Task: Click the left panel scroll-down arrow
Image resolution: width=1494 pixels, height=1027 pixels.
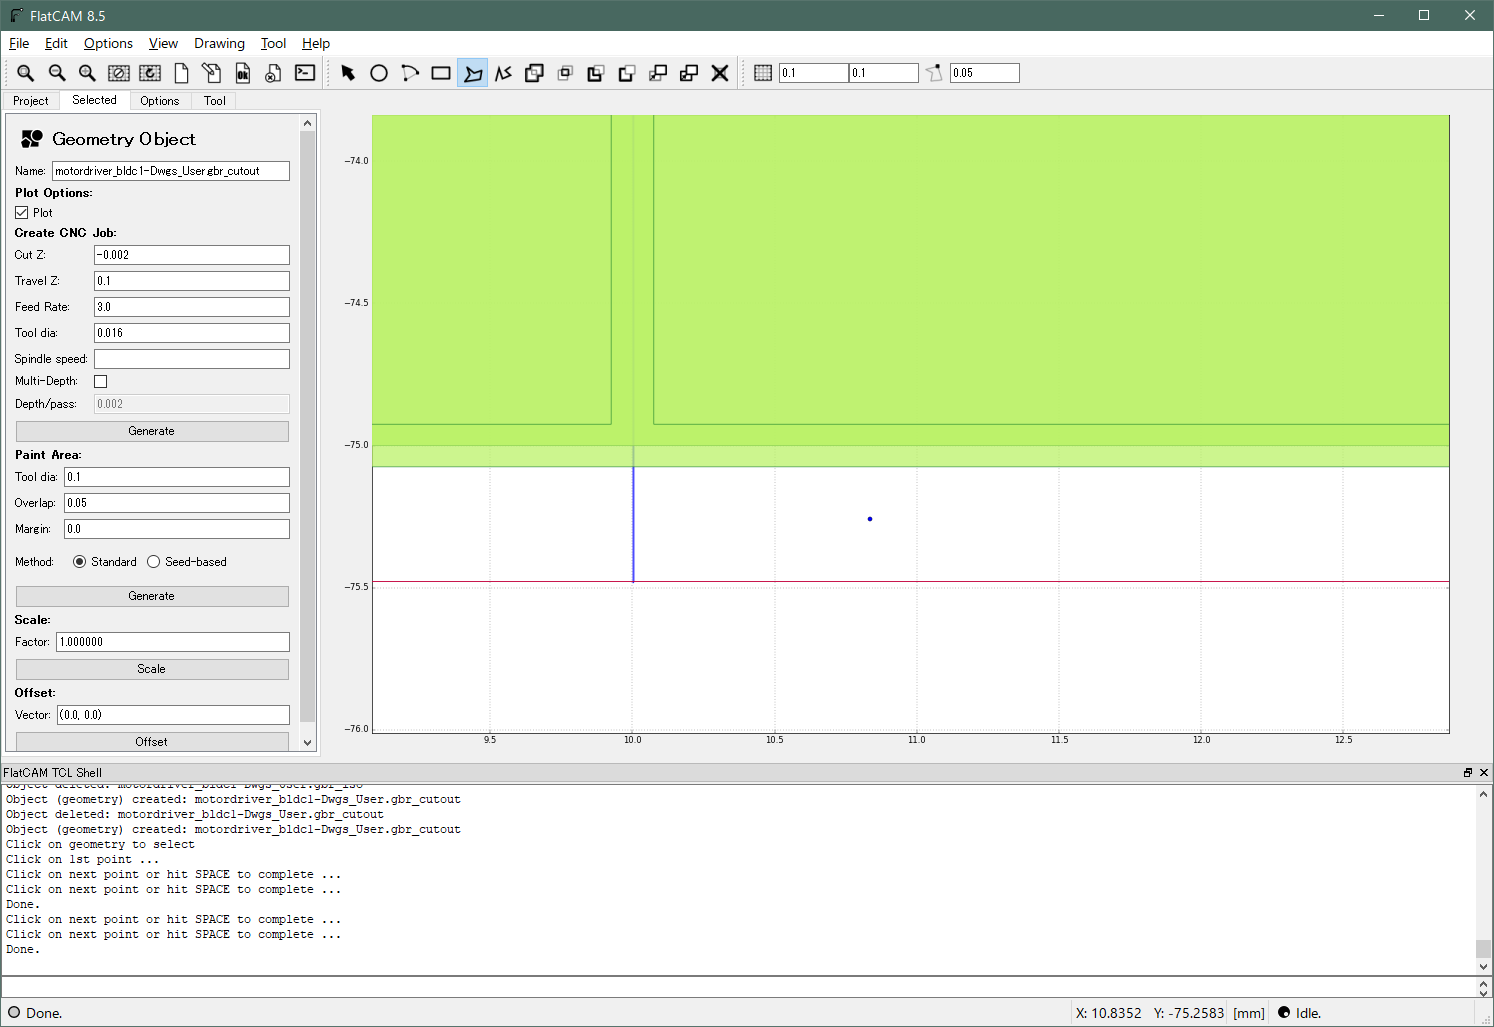Action: click(308, 743)
